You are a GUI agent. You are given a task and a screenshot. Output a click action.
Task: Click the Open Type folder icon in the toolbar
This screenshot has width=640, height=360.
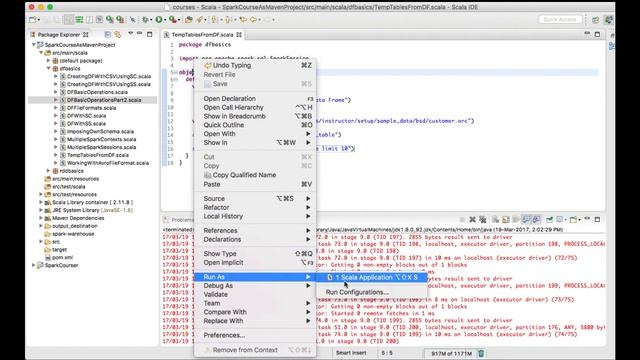tap(189, 20)
